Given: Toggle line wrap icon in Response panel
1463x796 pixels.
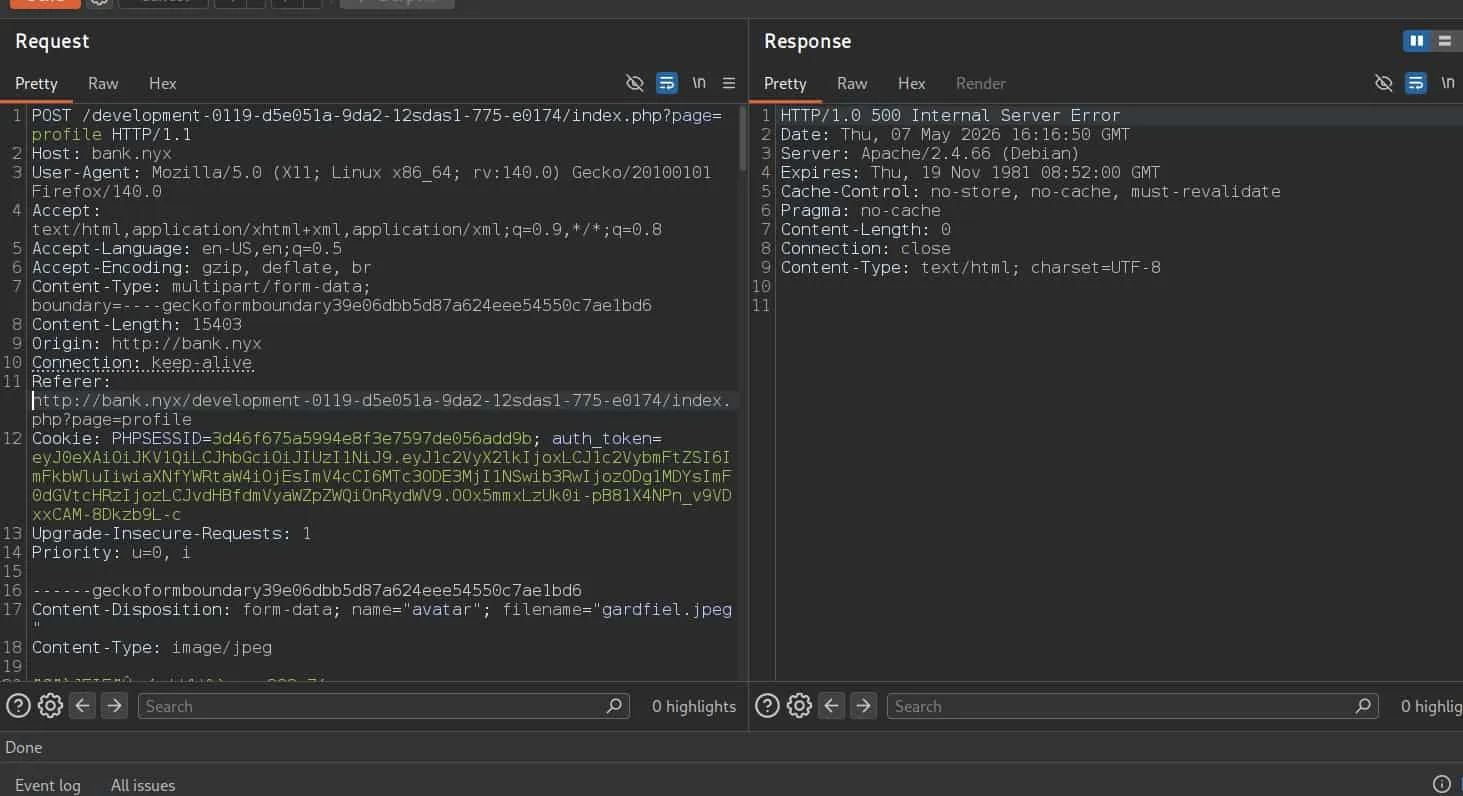Looking at the screenshot, I should point(1416,83).
